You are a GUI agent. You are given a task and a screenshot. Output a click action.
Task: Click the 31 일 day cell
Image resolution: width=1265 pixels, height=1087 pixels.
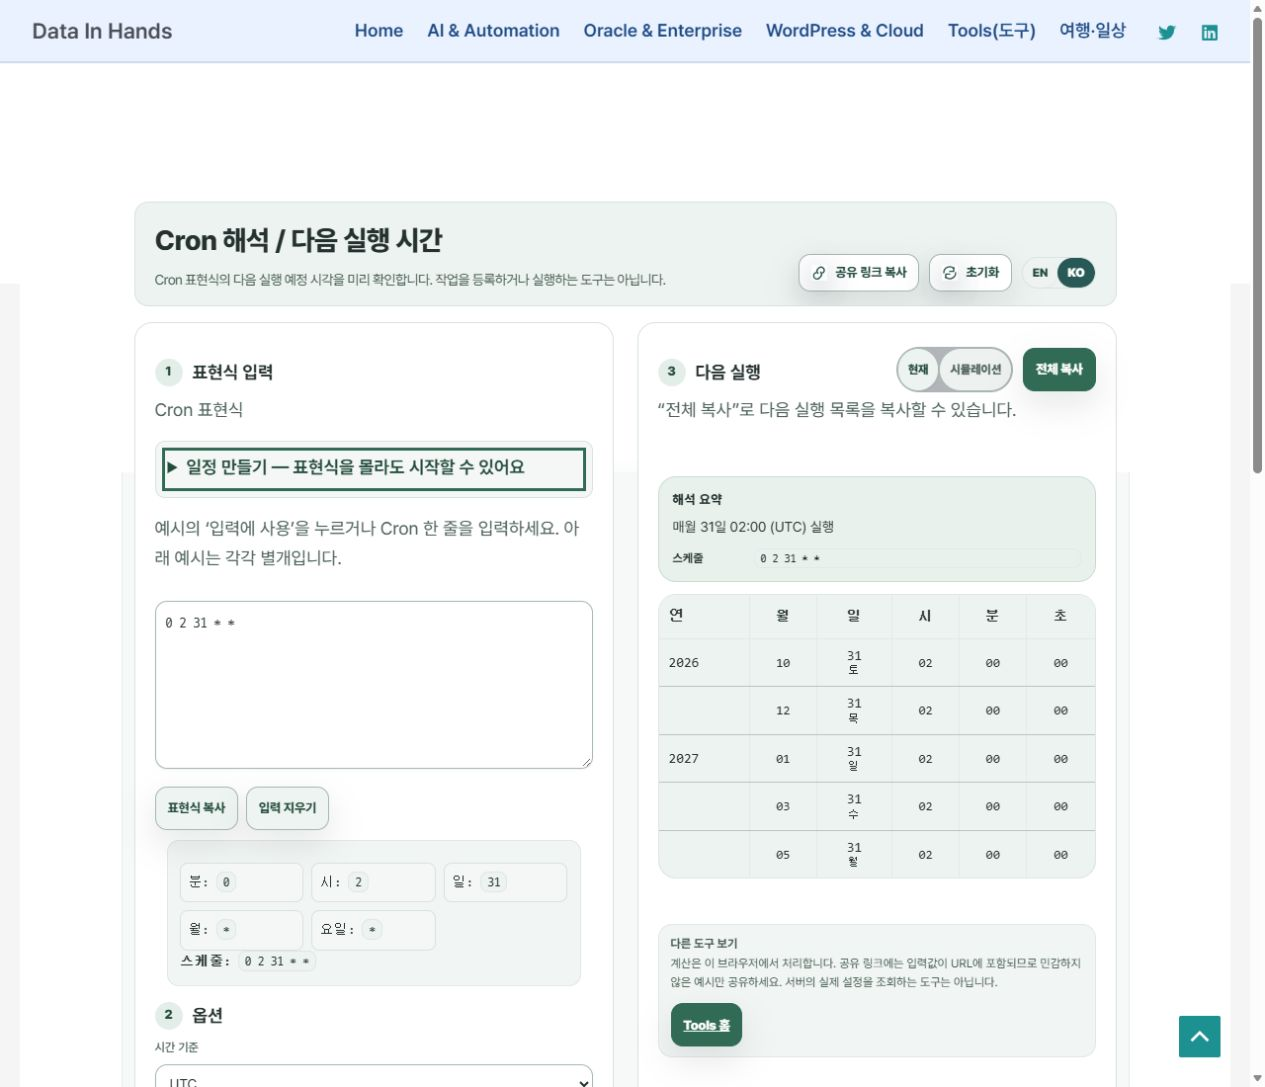coord(854,759)
